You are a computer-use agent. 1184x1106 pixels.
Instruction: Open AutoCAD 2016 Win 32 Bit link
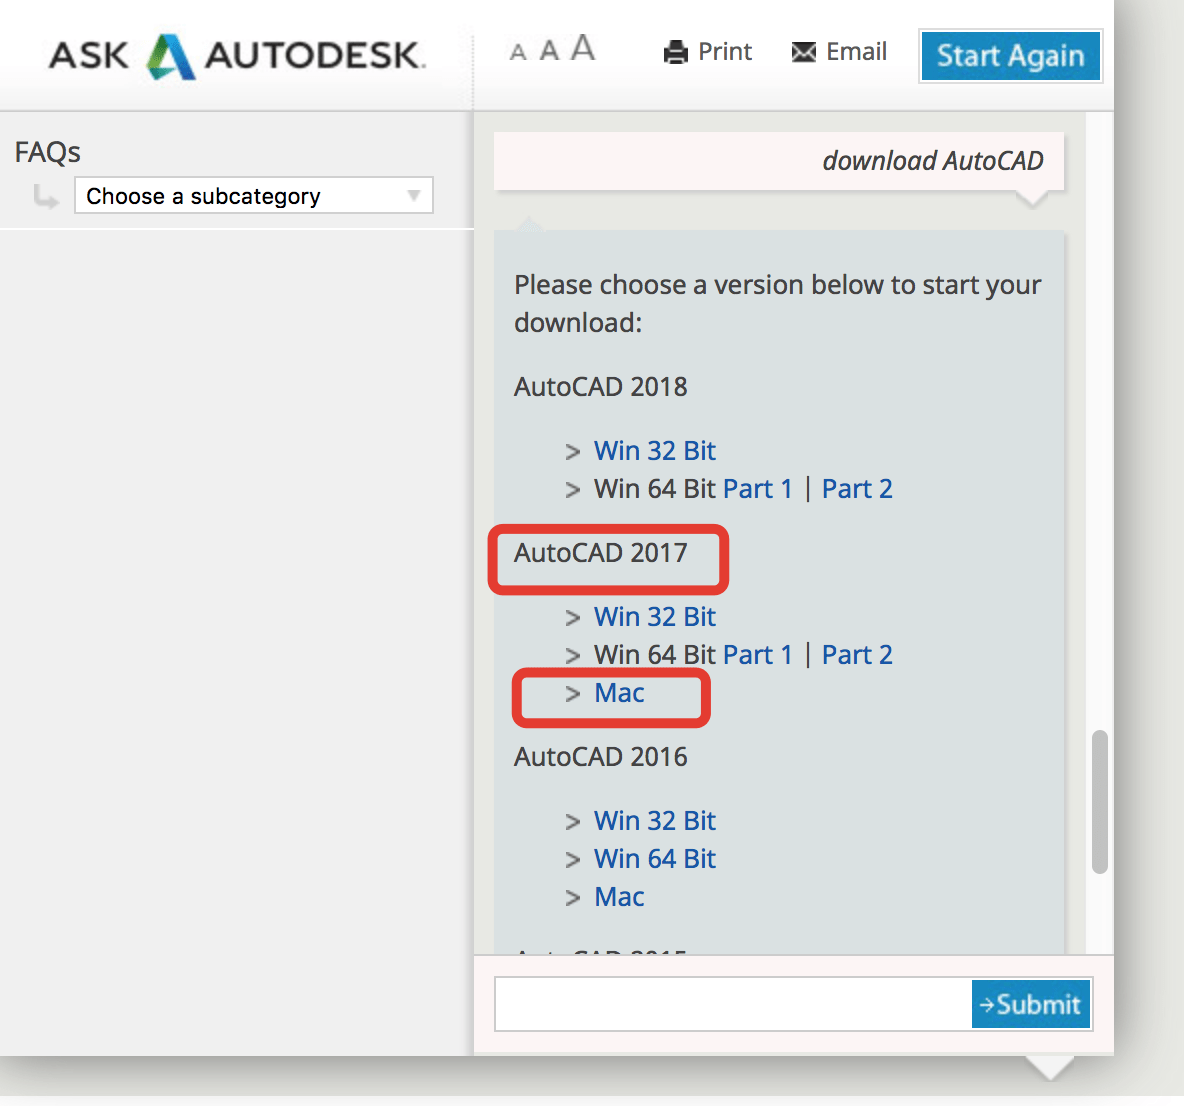(x=655, y=821)
